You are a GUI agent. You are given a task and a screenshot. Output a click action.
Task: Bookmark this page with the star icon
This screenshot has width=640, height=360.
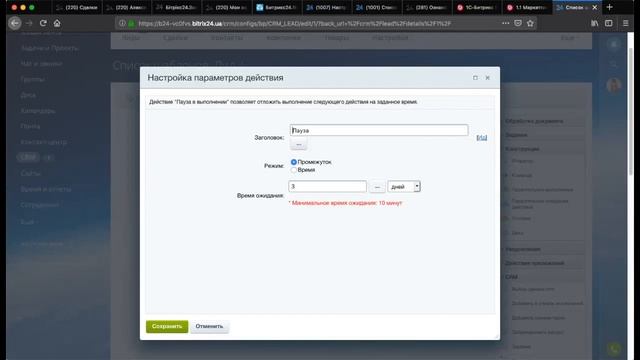pos(530,23)
